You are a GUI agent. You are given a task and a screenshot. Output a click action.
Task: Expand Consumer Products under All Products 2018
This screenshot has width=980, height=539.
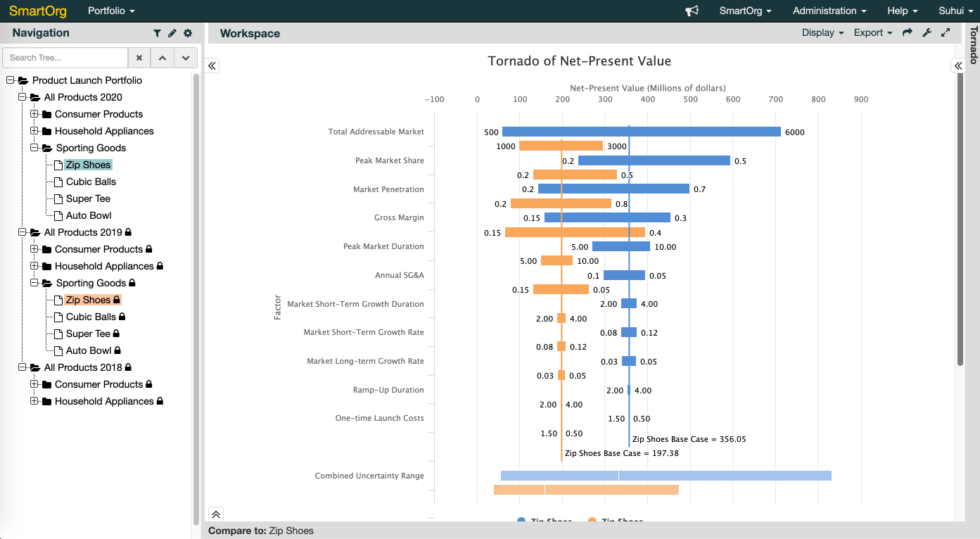pos(34,384)
